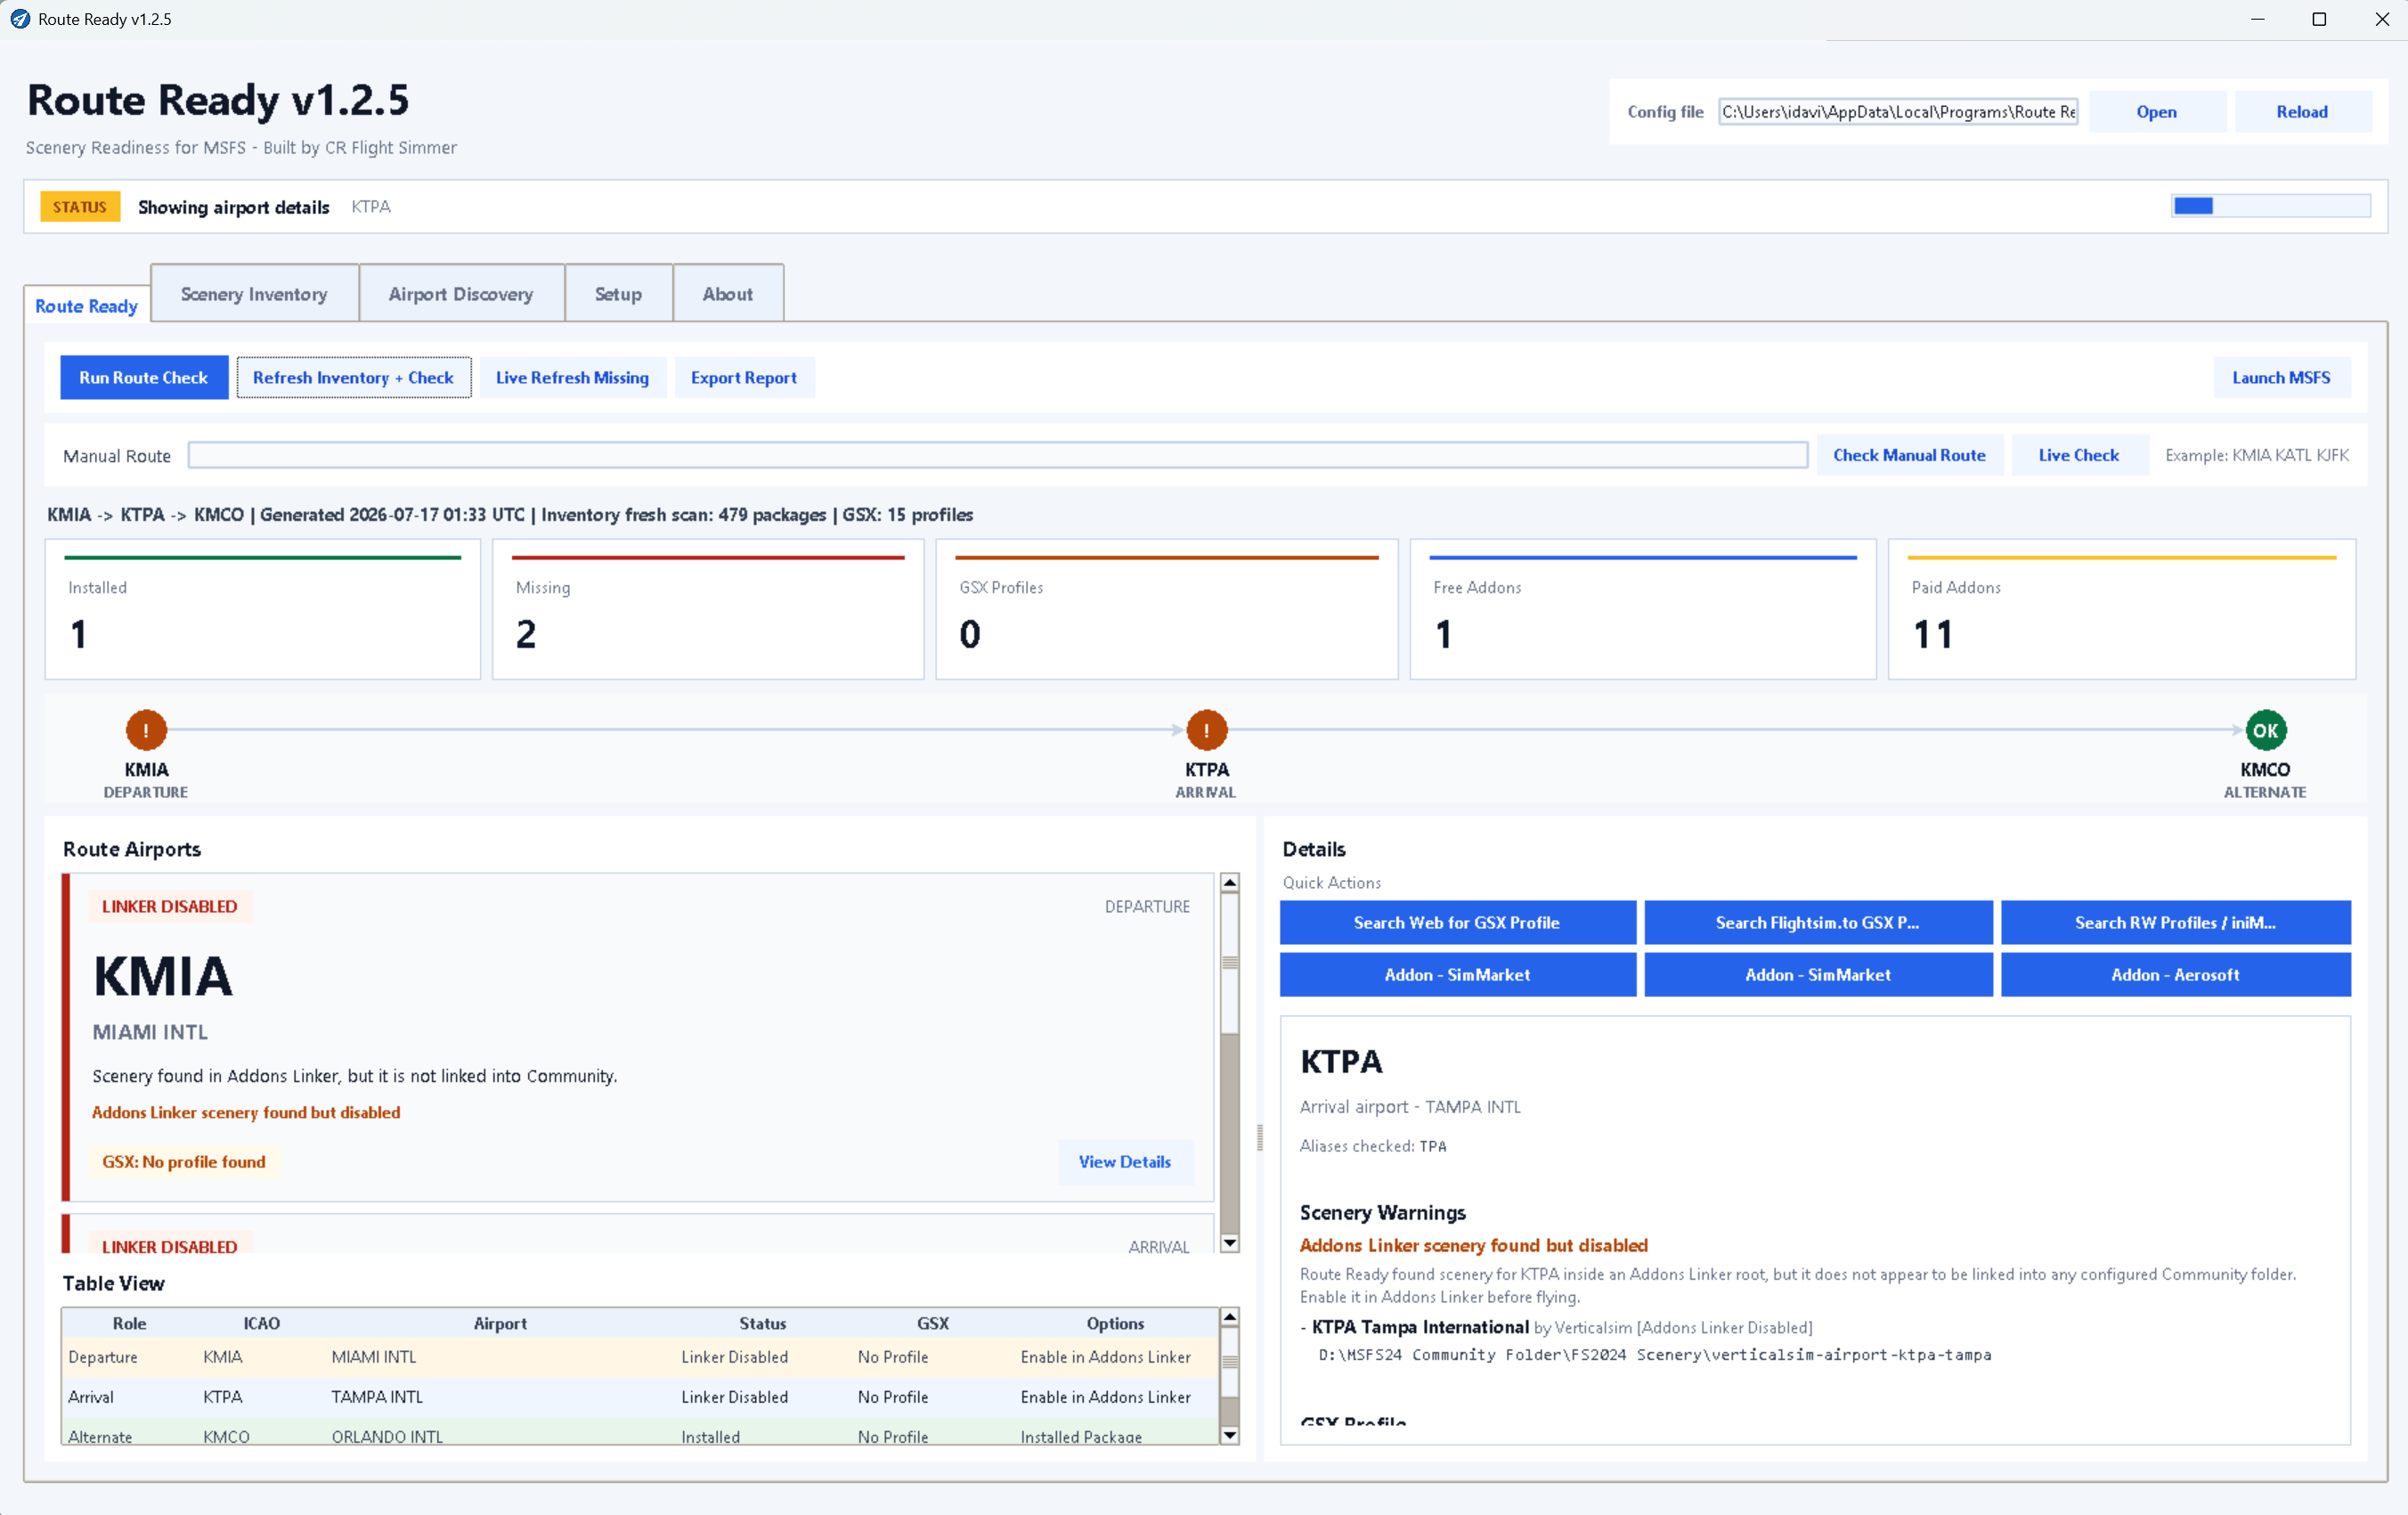Click the Route Airports scrollbar down arrow

pyautogui.click(x=1229, y=1243)
